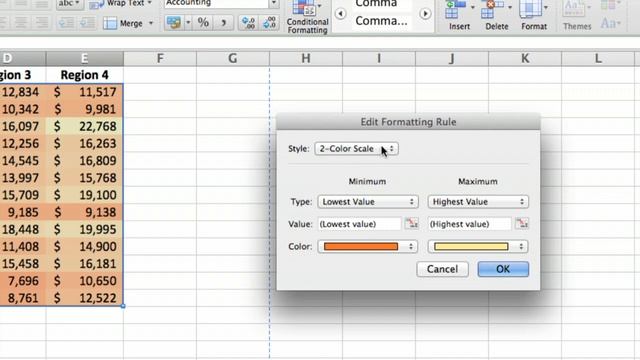640x360 pixels.
Task: Click cell with value 10,650
Action: (x=84, y=281)
